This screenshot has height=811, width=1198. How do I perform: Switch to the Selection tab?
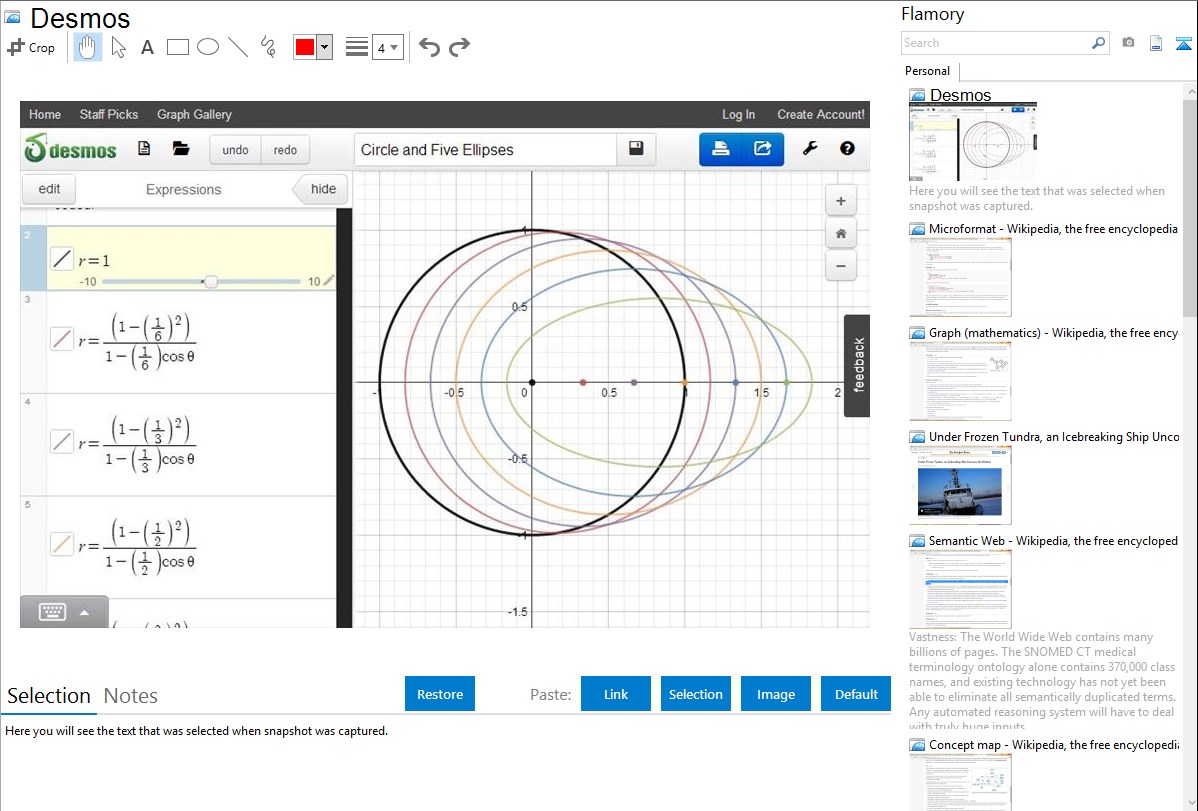(49, 696)
